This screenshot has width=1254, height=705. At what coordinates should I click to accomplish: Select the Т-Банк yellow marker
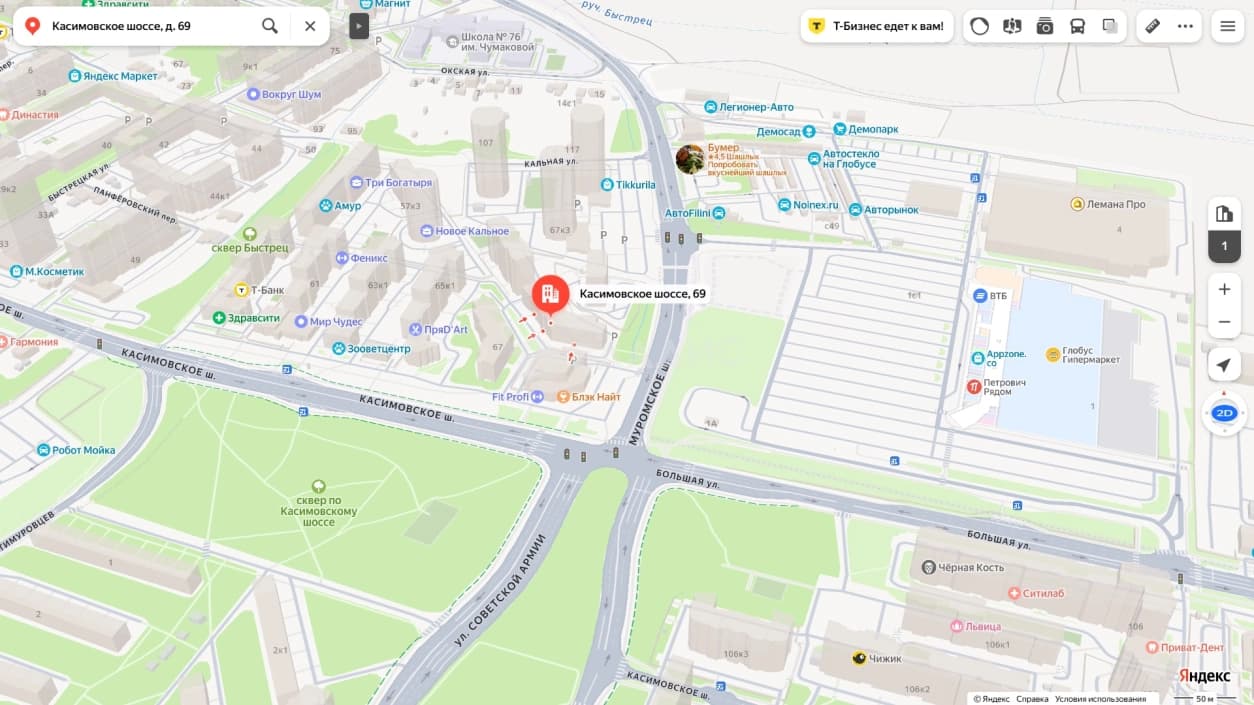[x=241, y=290]
